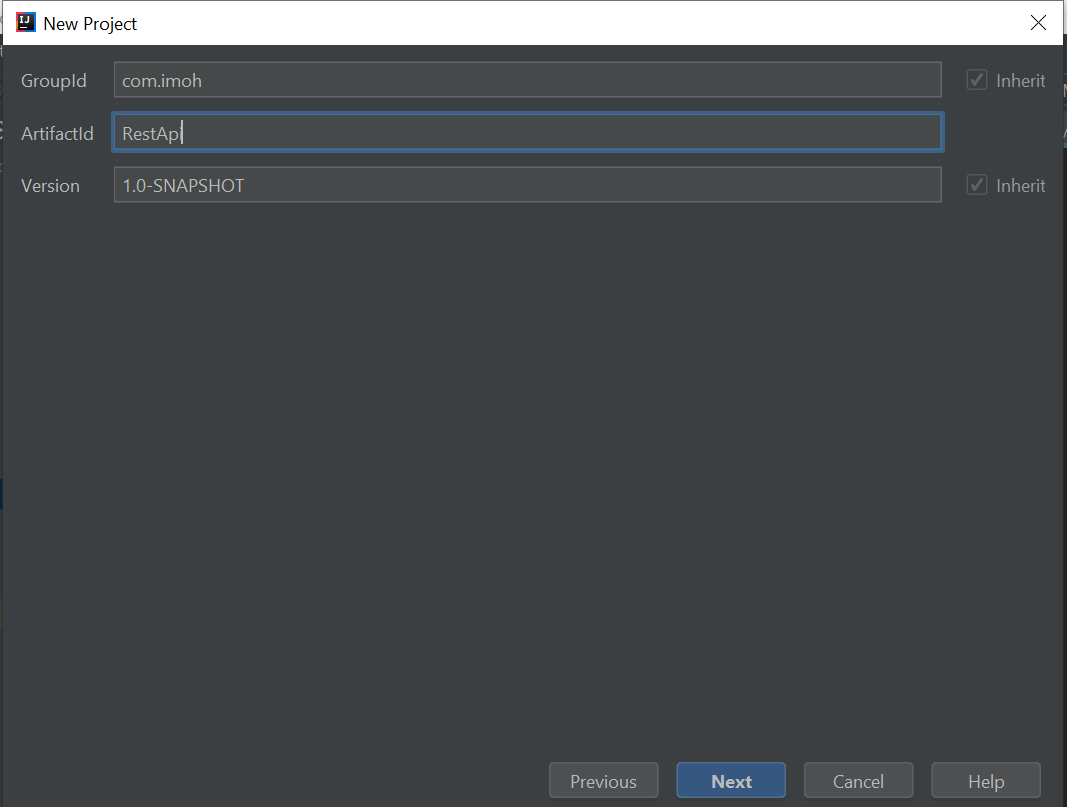Click the IntelliJ IDEA logo in title bar
This screenshot has width=1067, height=807.
[24, 21]
